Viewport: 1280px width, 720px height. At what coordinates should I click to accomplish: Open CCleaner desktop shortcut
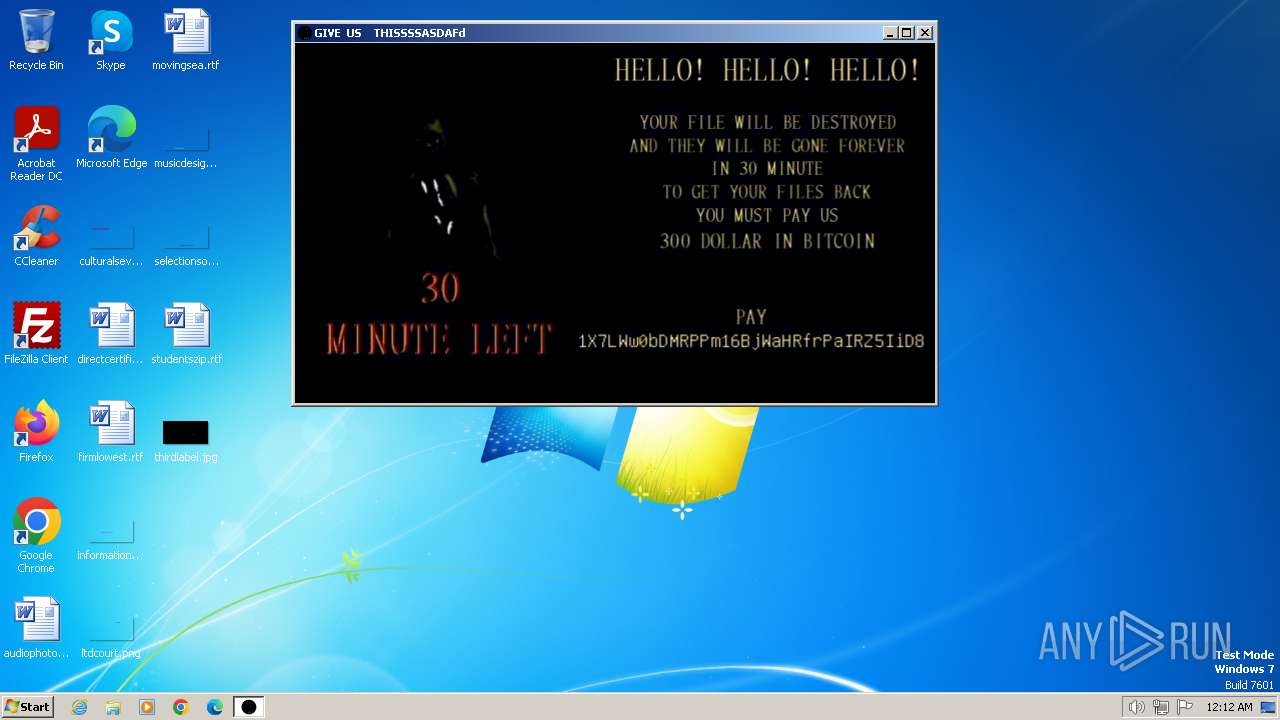(36, 236)
